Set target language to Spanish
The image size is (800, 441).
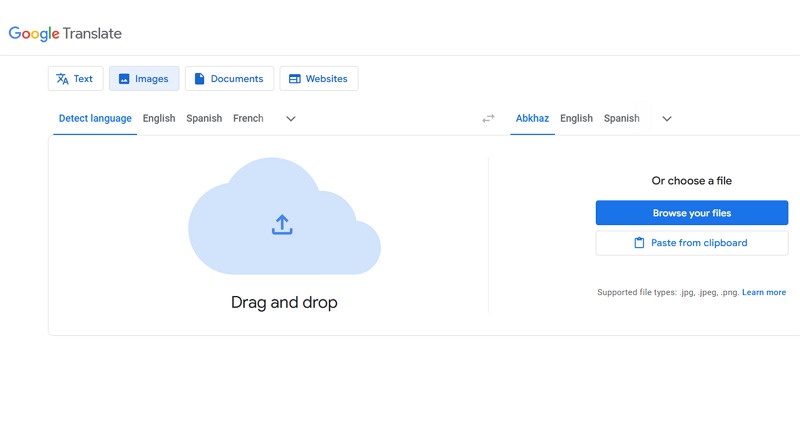pos(621,118)
